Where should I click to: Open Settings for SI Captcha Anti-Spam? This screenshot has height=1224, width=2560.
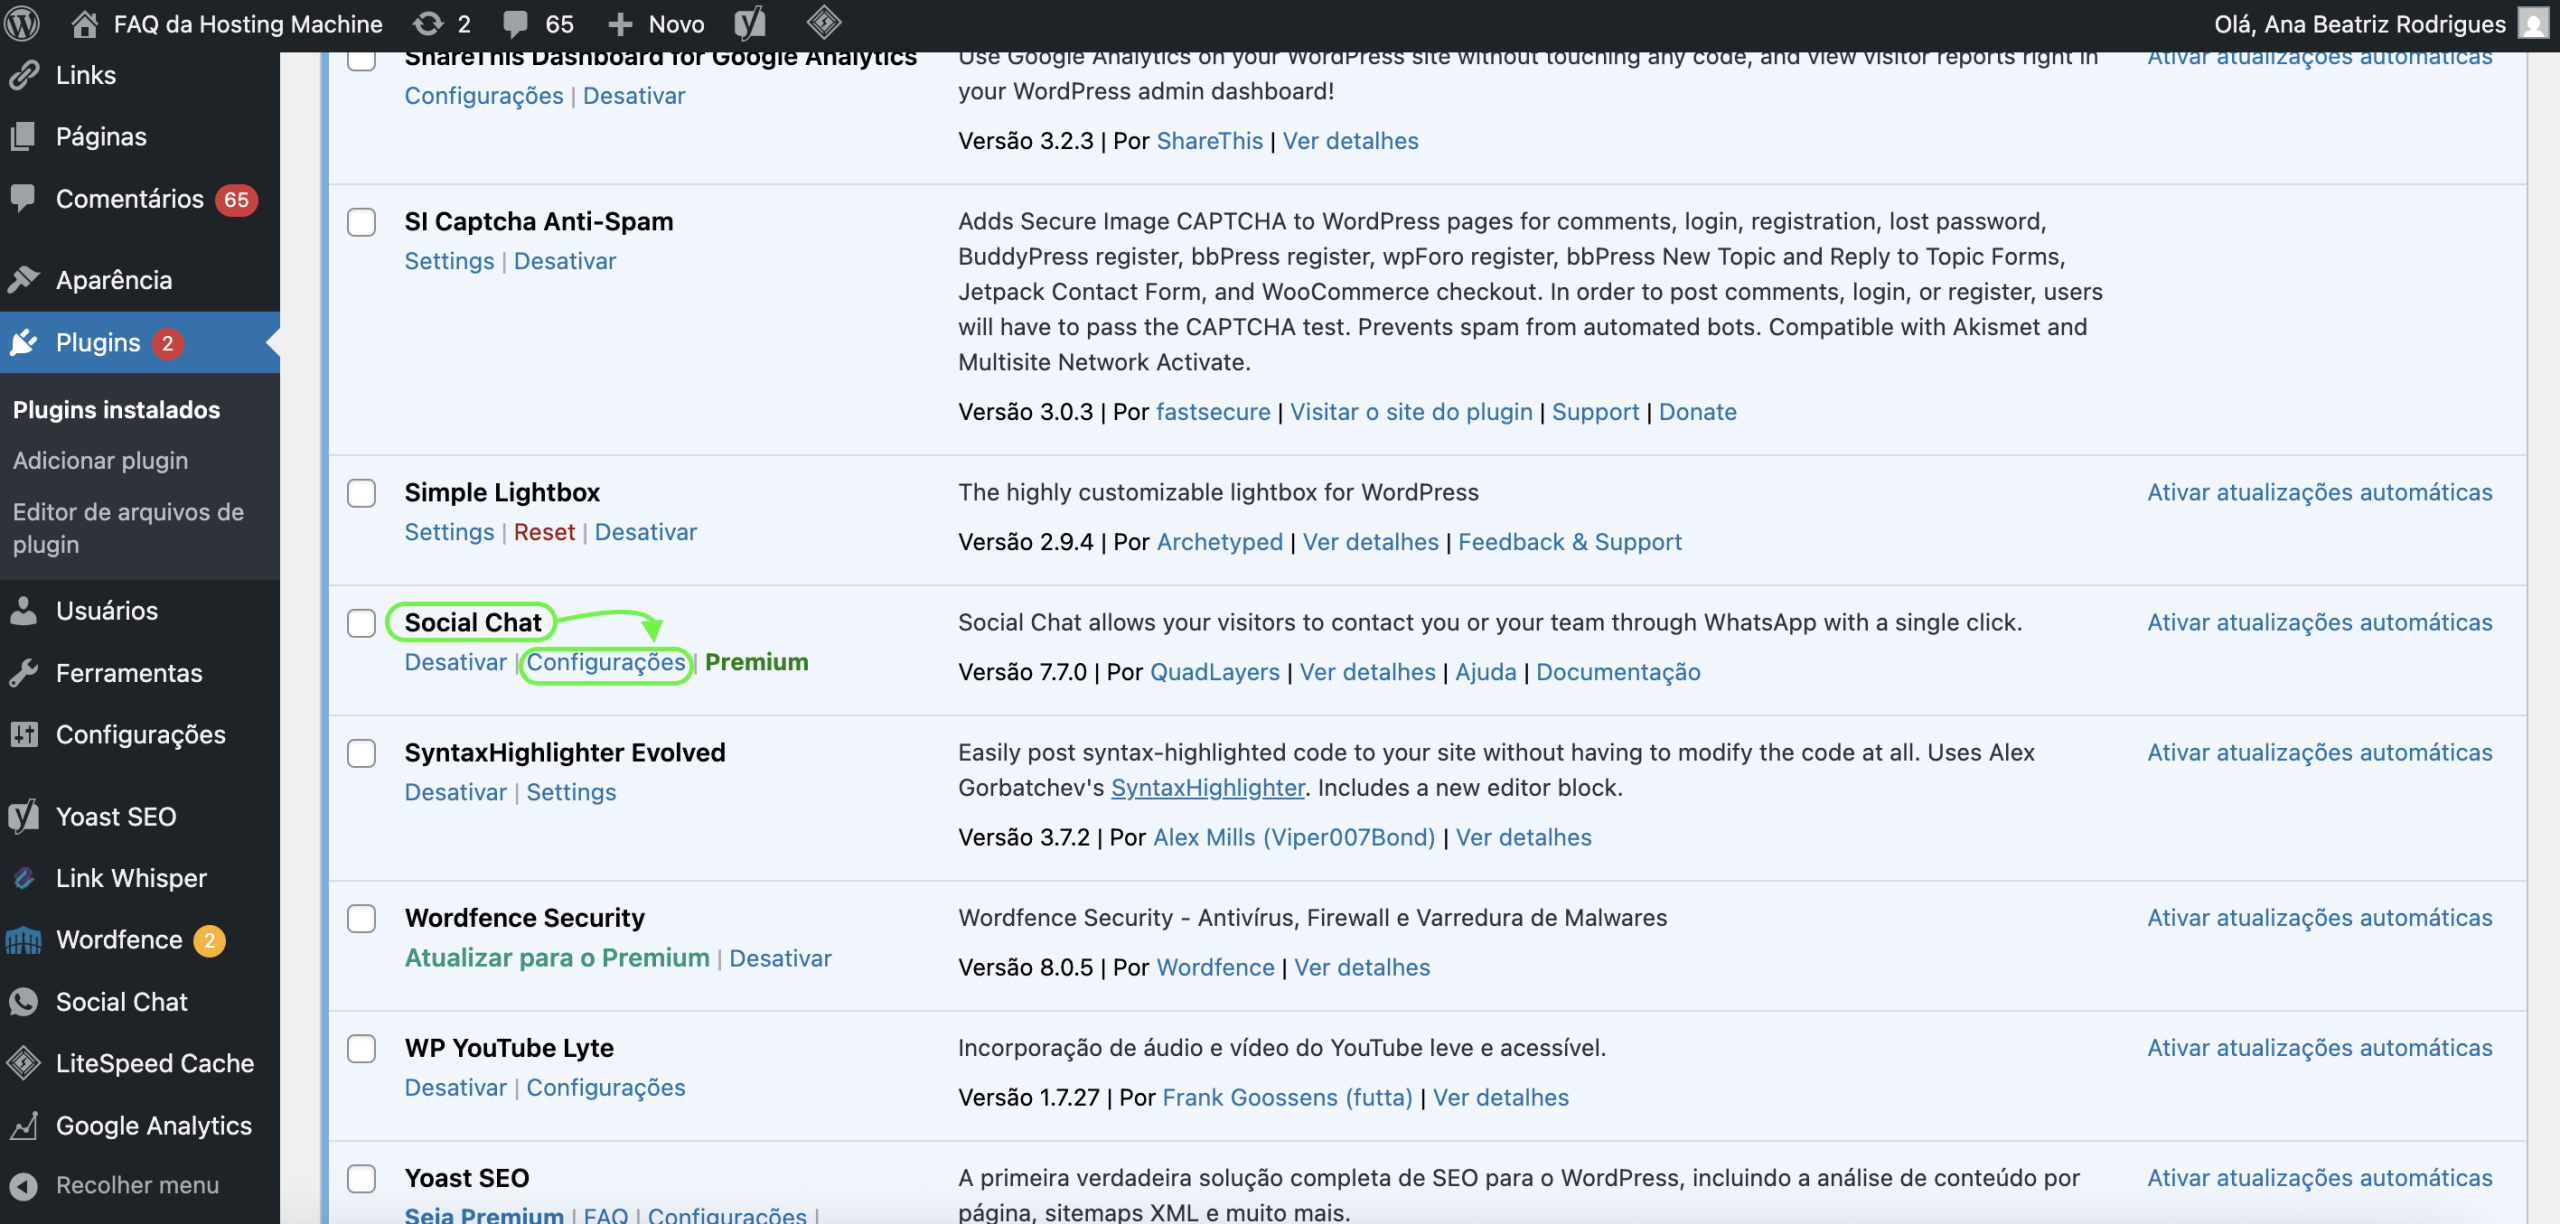[449, 261]
